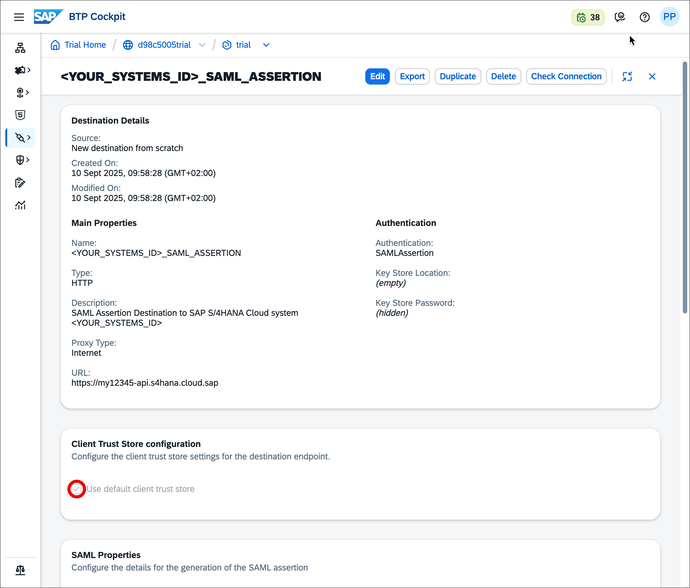Click the subaccount icon beside trial

coord(227,45)
